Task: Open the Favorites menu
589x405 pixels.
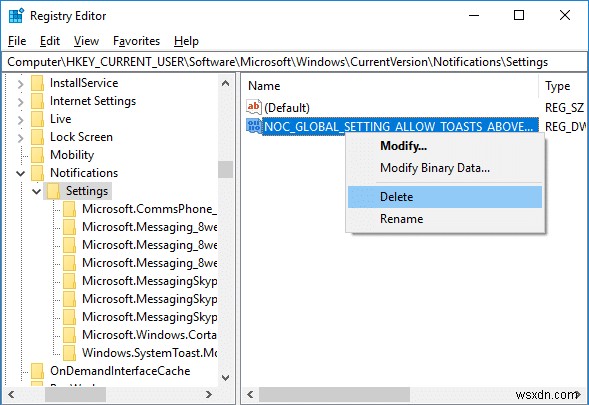Action: click(136, 41)
